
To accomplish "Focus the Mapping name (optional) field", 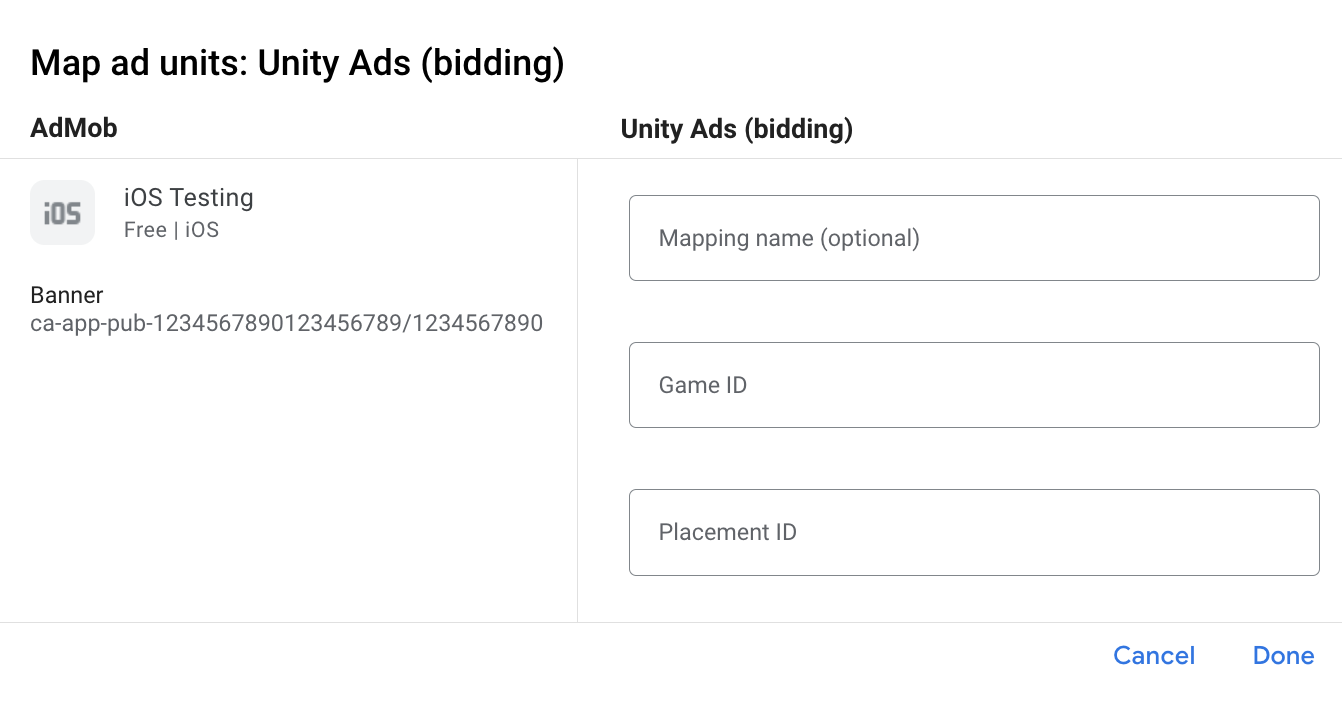I will [x=973, y=238].
